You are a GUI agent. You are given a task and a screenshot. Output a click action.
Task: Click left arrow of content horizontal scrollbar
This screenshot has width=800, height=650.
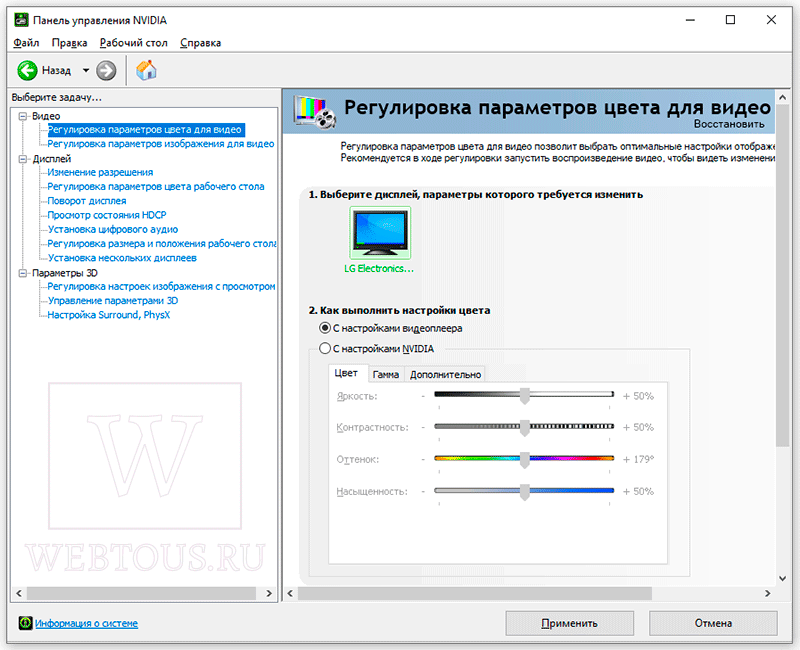click(290, 593)
